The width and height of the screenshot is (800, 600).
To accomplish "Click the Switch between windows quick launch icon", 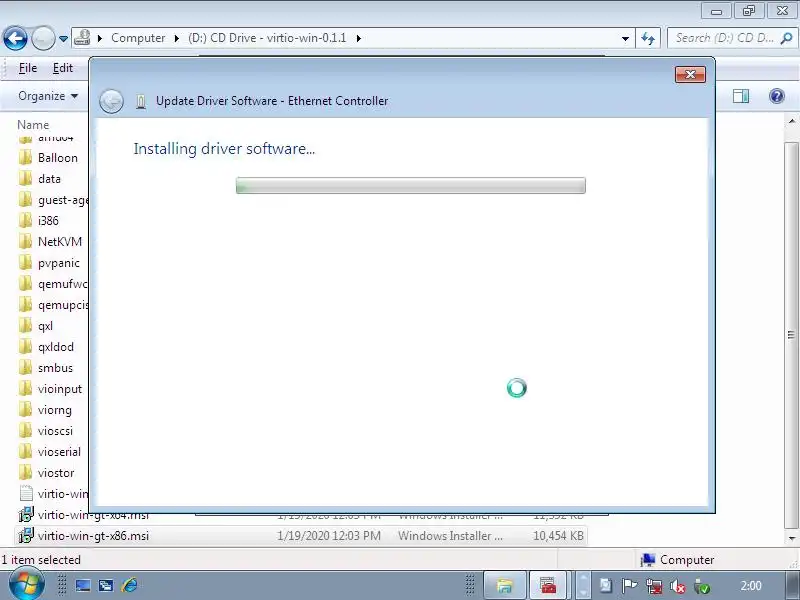I will point(106,585).
